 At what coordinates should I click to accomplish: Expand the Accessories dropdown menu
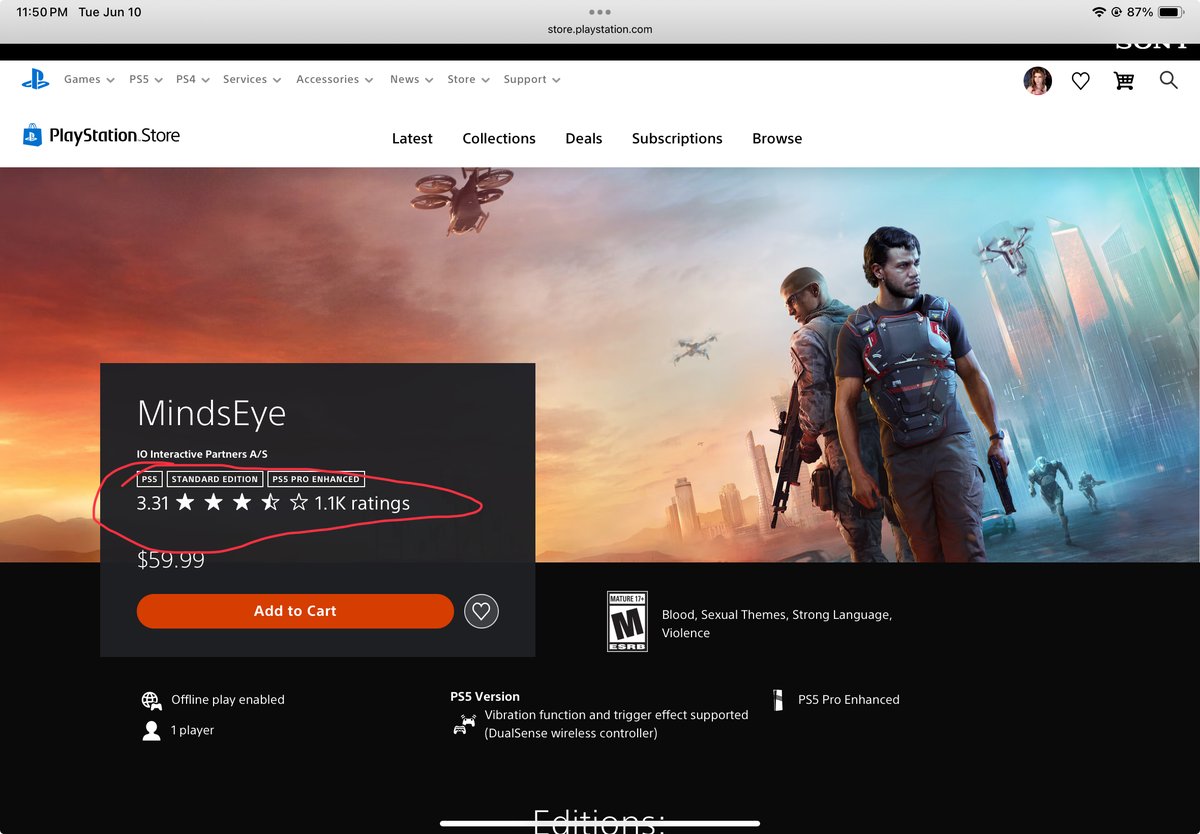click(x=335, y=80)
